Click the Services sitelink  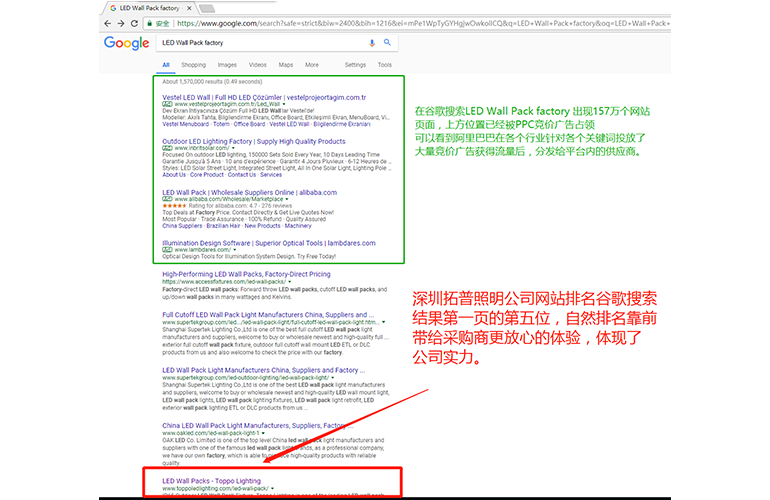[x=271, y=175]
